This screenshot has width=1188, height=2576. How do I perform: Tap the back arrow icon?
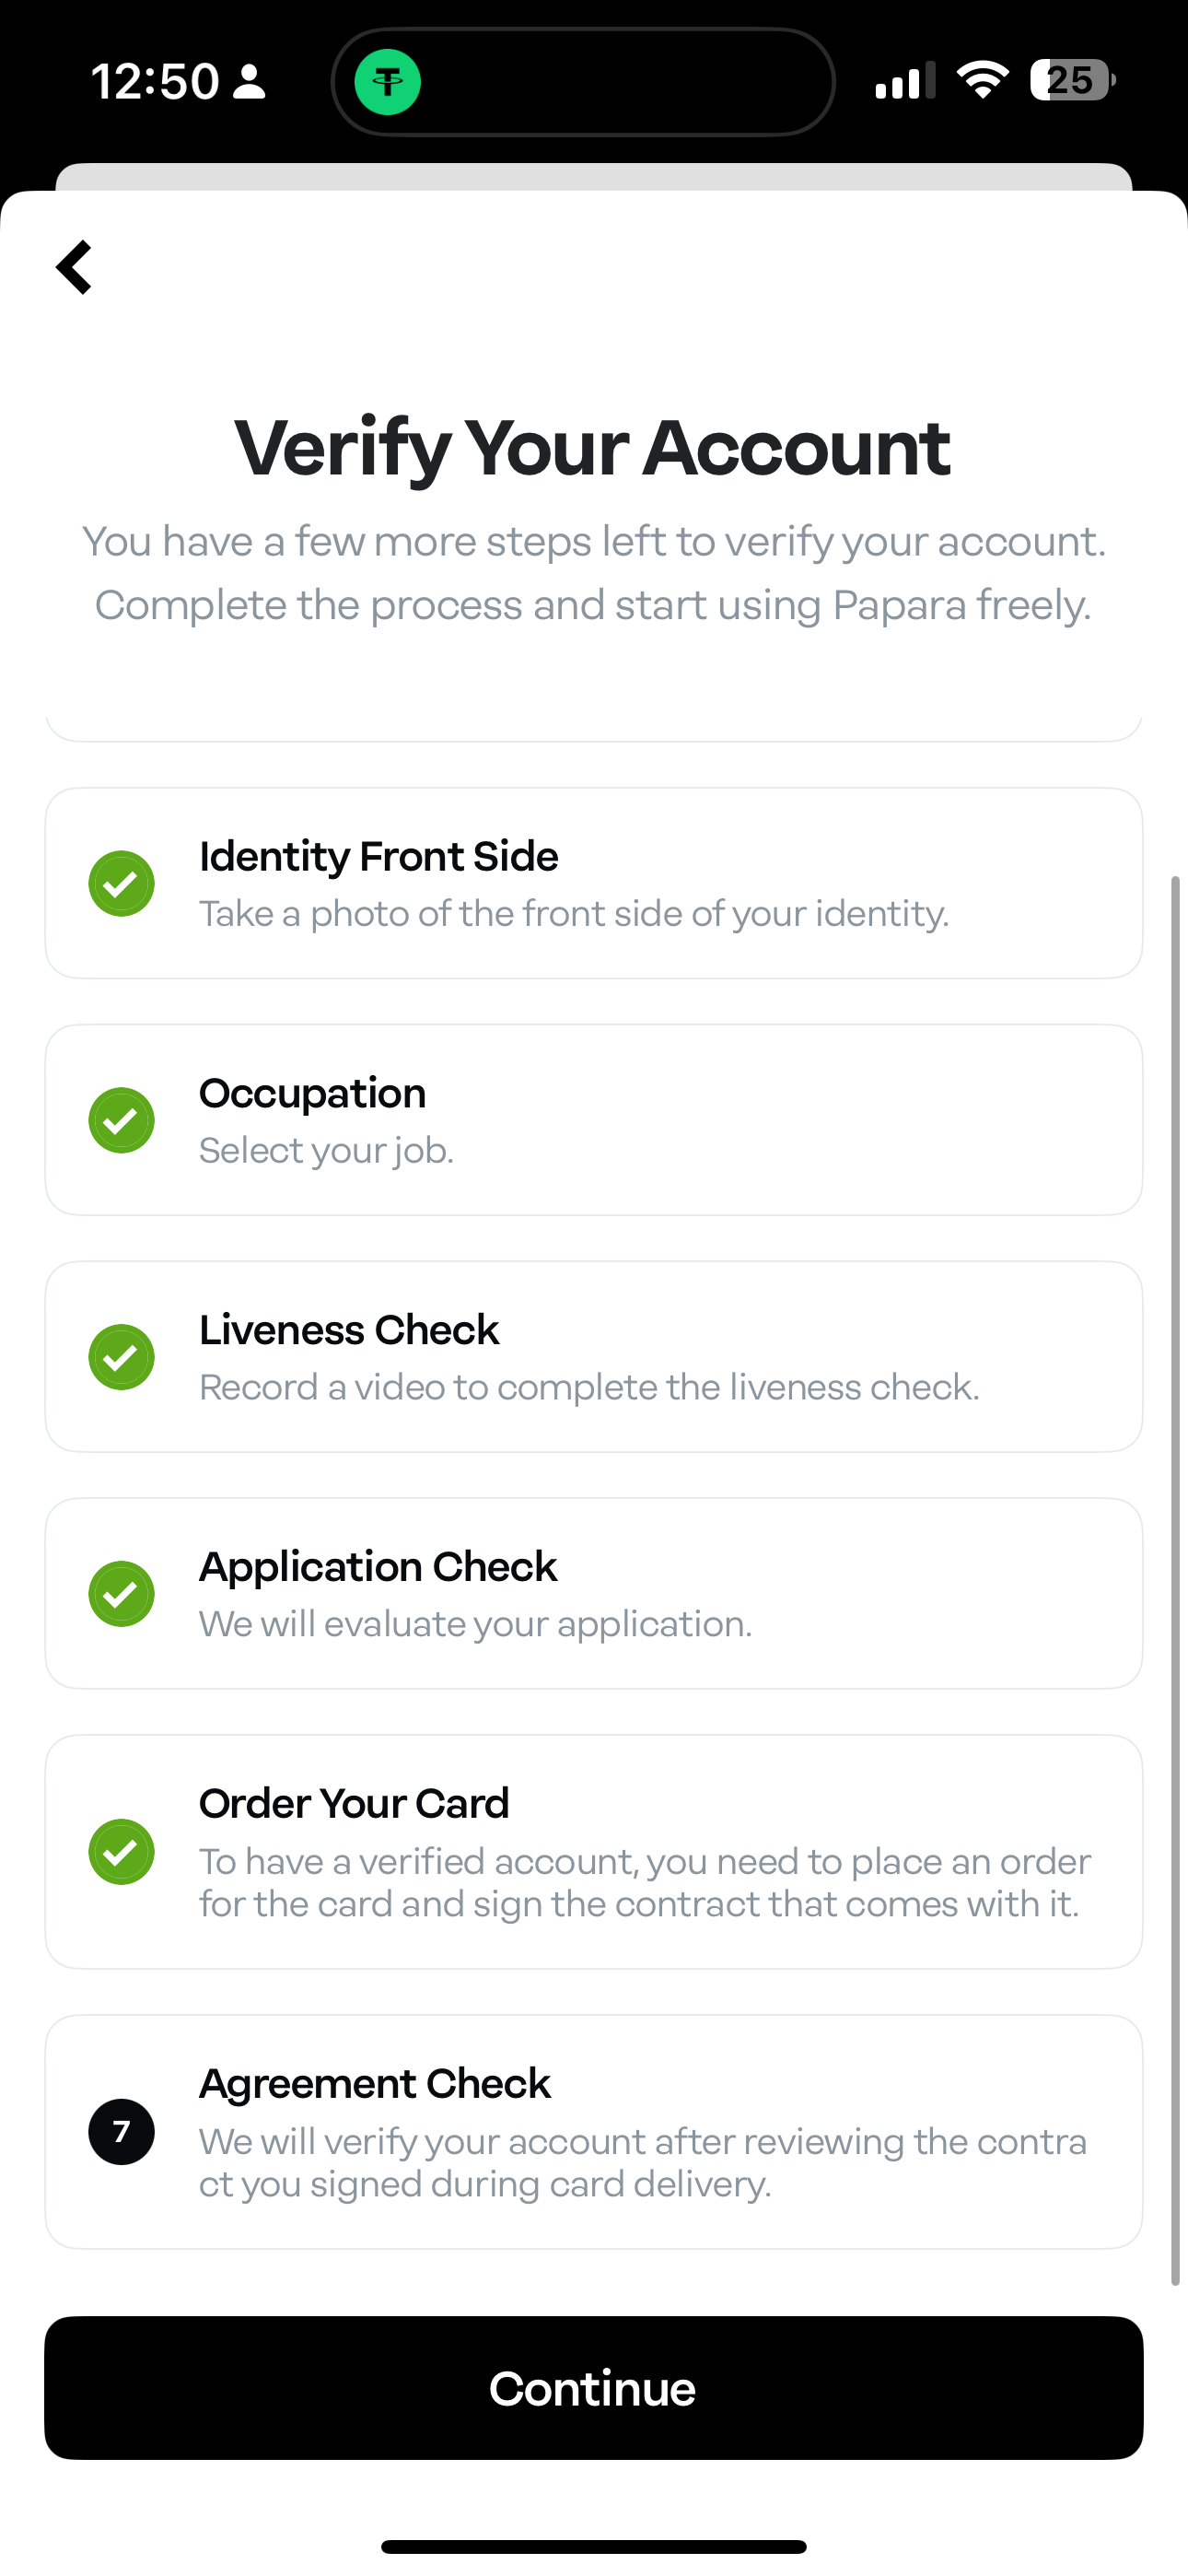click(x=75, y=267)
